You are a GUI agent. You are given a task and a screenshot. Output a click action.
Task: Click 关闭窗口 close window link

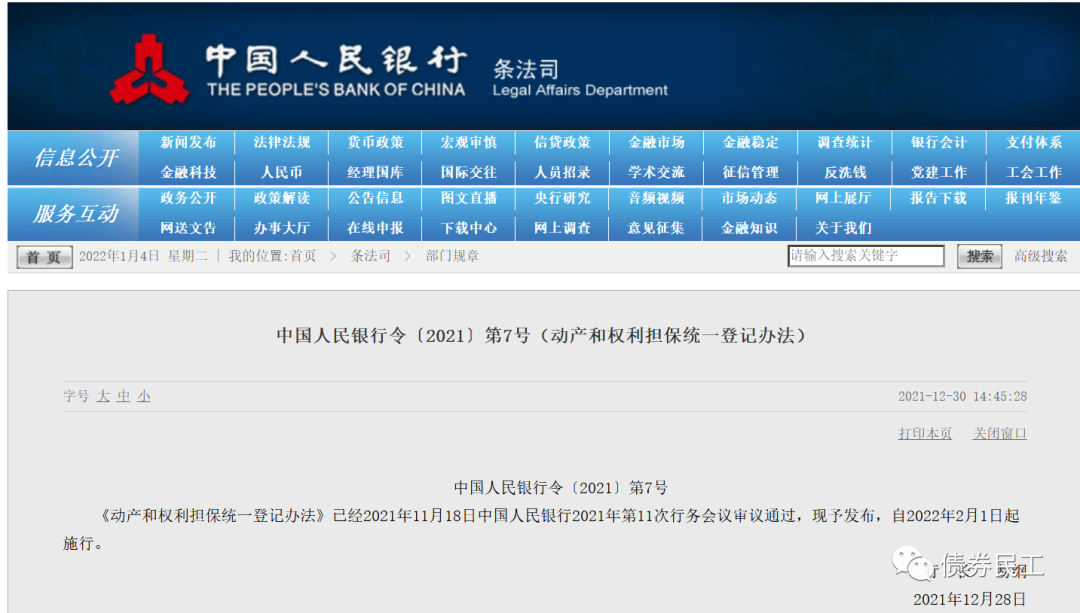tap(1000, 434)
